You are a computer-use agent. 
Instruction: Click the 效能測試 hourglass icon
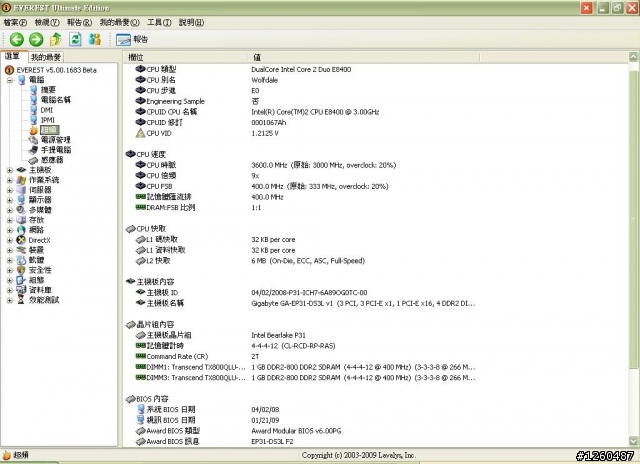click(21, 300)
